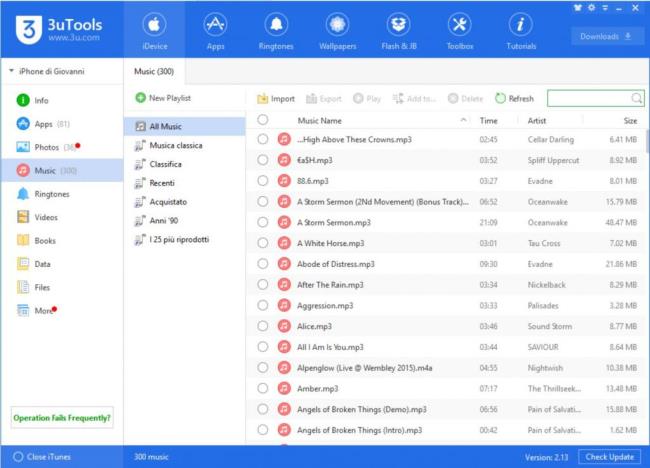Click the Play toolbar button
650x468 pixels.
[367, 99]
